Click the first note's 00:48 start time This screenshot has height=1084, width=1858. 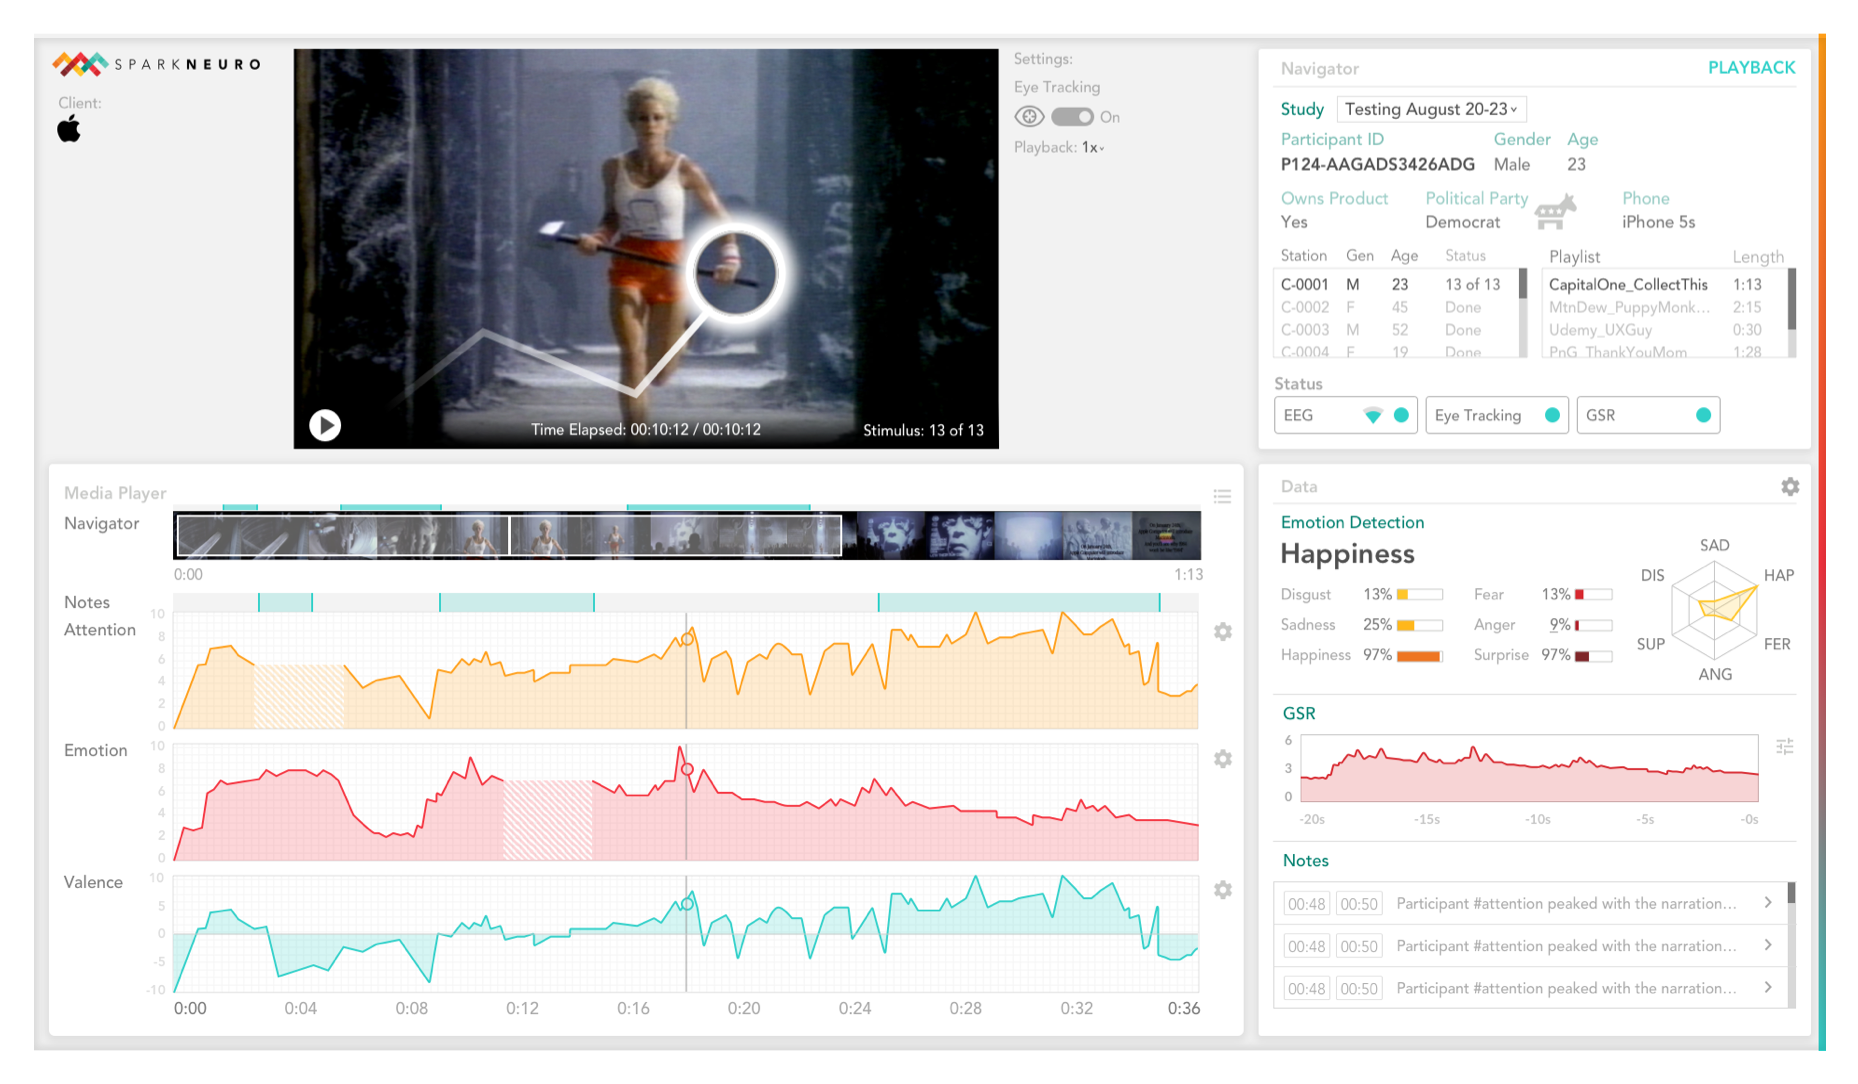pos(1306,904)
